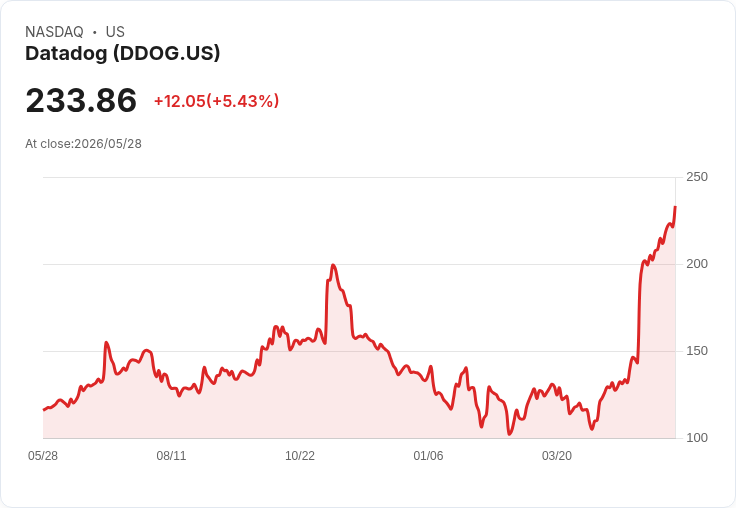Click the 05/28 date axis label
Image resolution: width=736 pixels, height=508 pixels.
(43, 455)
